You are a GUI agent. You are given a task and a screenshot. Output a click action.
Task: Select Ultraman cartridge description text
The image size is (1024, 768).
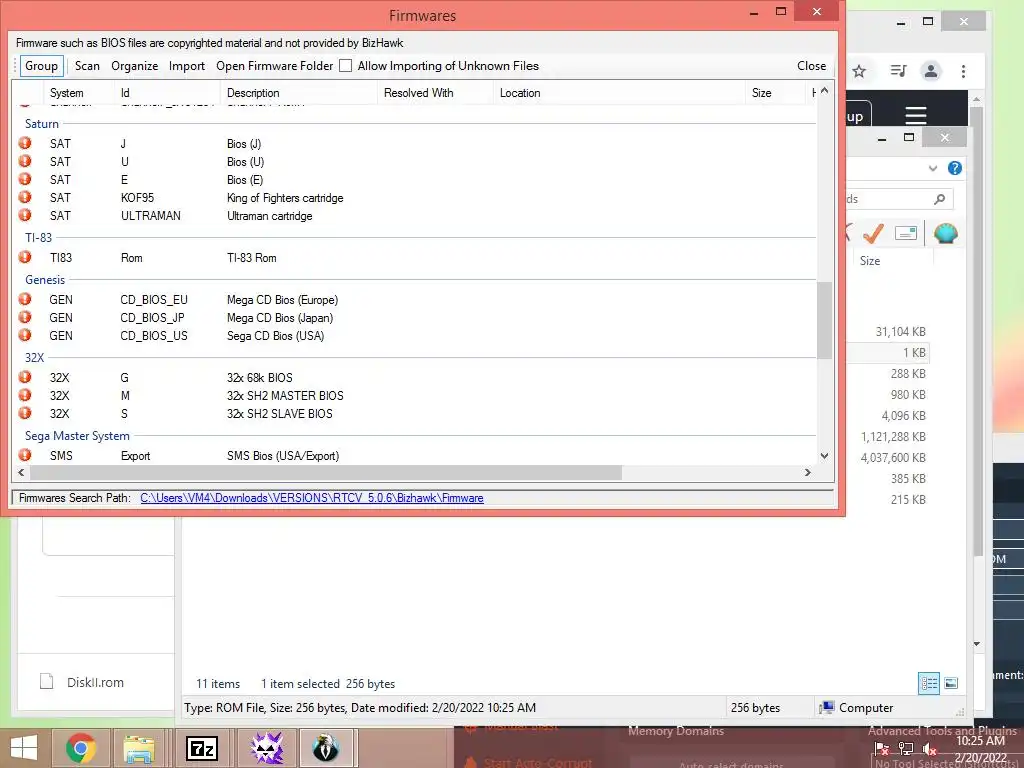pyautogui.click(x=269, y=216)
